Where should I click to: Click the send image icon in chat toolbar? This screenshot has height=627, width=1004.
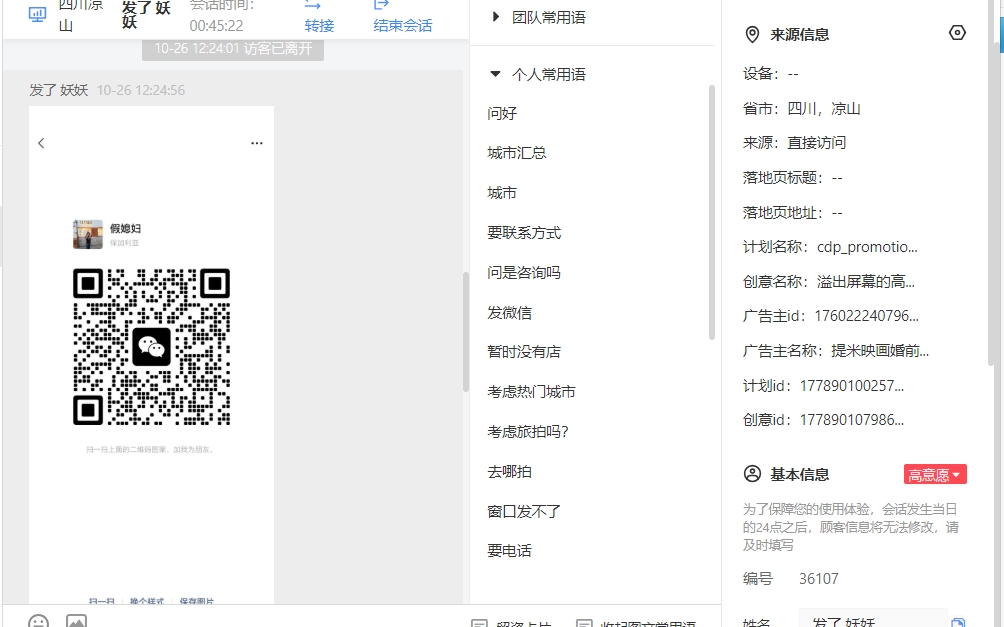point(76,621)
